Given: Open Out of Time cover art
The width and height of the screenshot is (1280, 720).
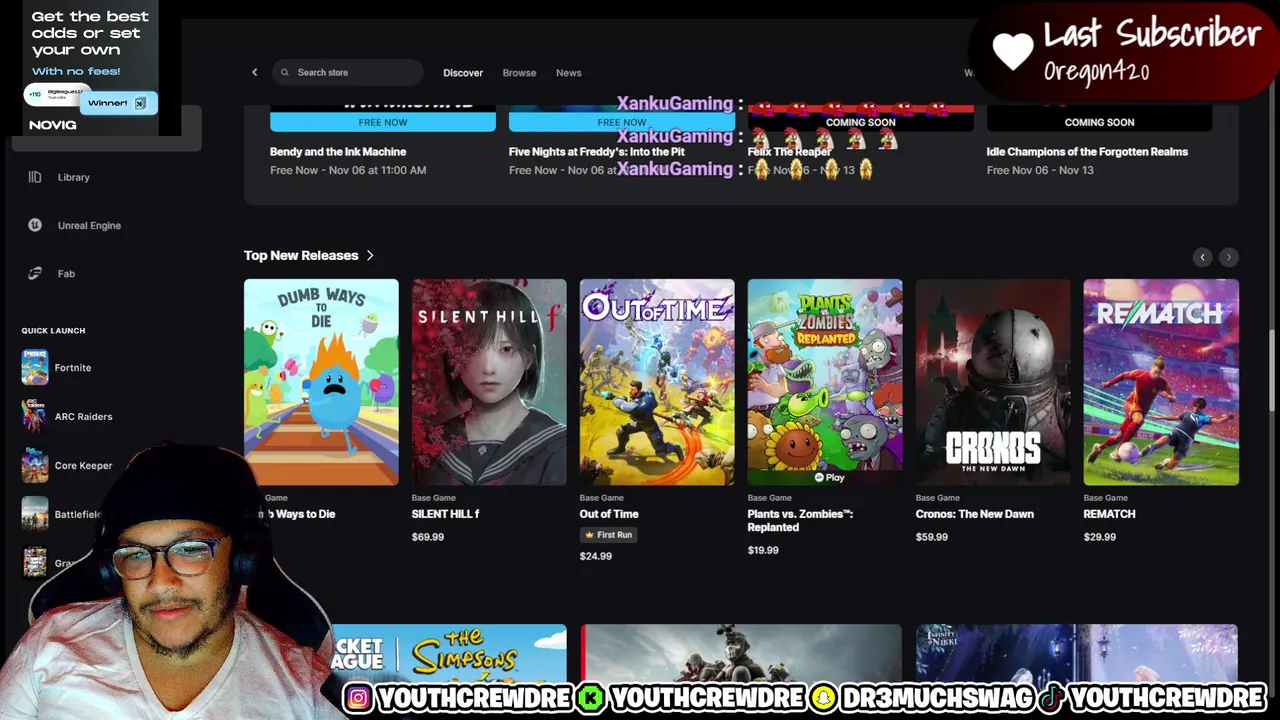Looking at the screenshot, I should point(657,382).
